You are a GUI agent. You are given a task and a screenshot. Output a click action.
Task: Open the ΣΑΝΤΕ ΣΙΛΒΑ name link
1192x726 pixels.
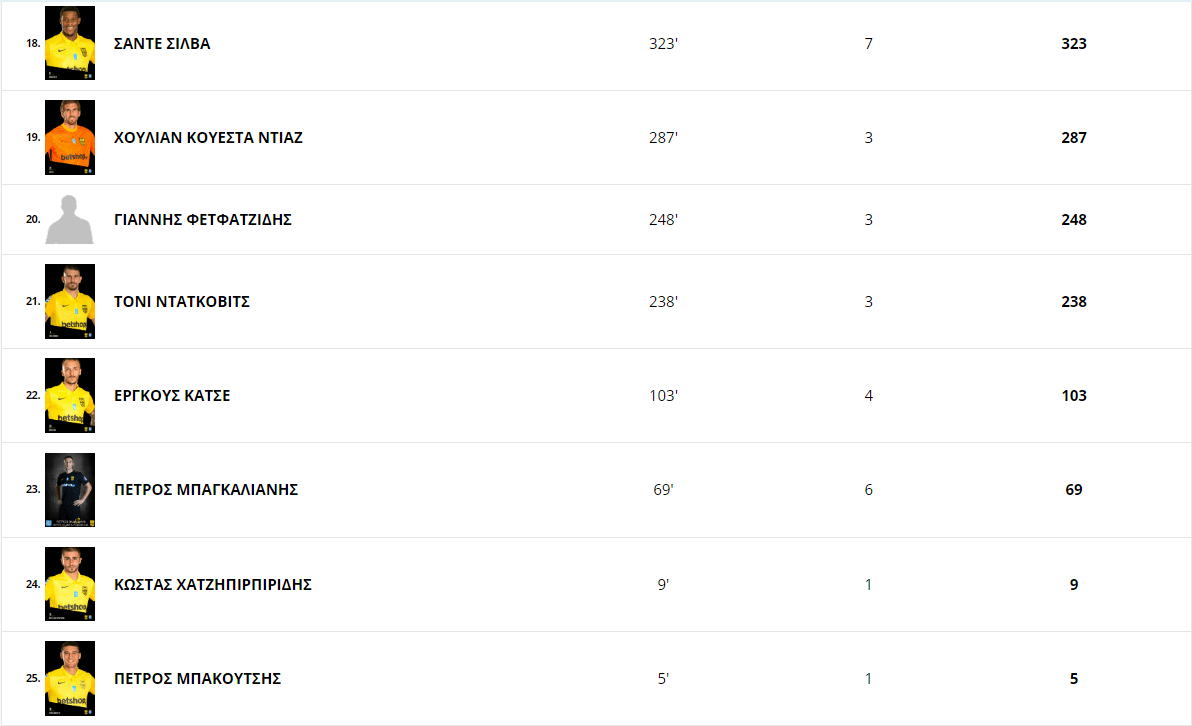pyautogui.click(x=162, y=44)
